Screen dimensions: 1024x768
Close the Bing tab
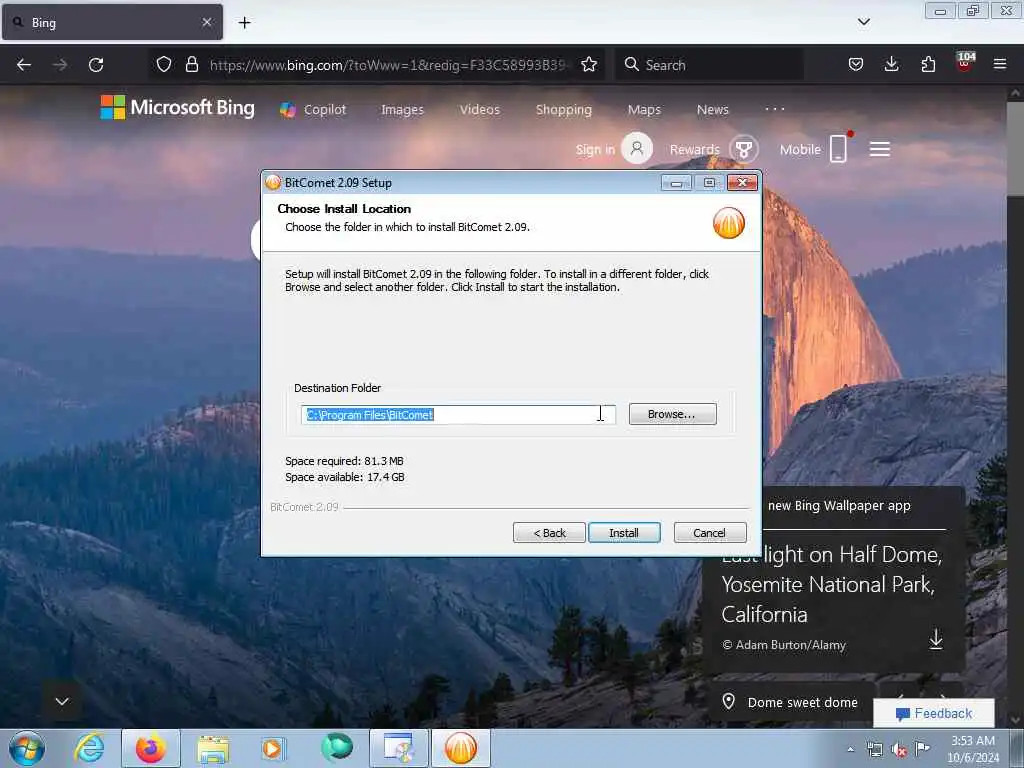tap(207, 22)
